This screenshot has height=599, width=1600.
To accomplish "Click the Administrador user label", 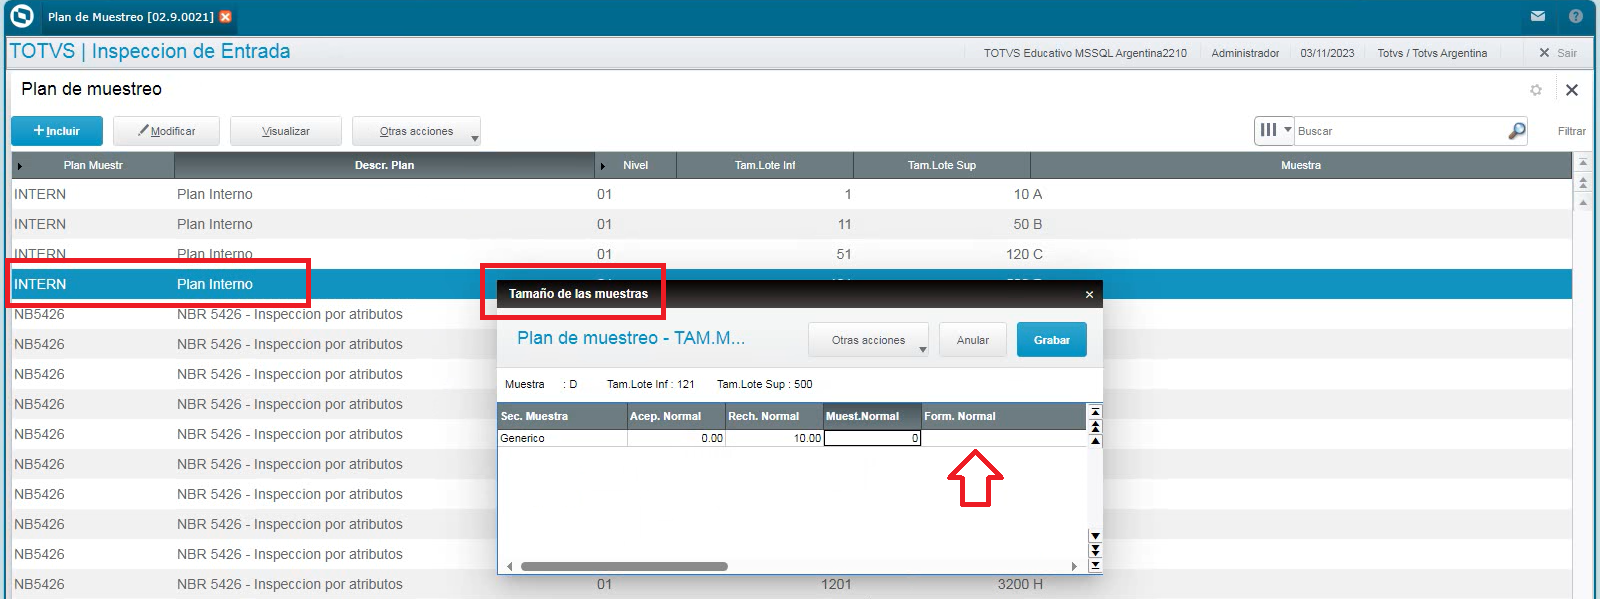I will [x=1245, y=53].
